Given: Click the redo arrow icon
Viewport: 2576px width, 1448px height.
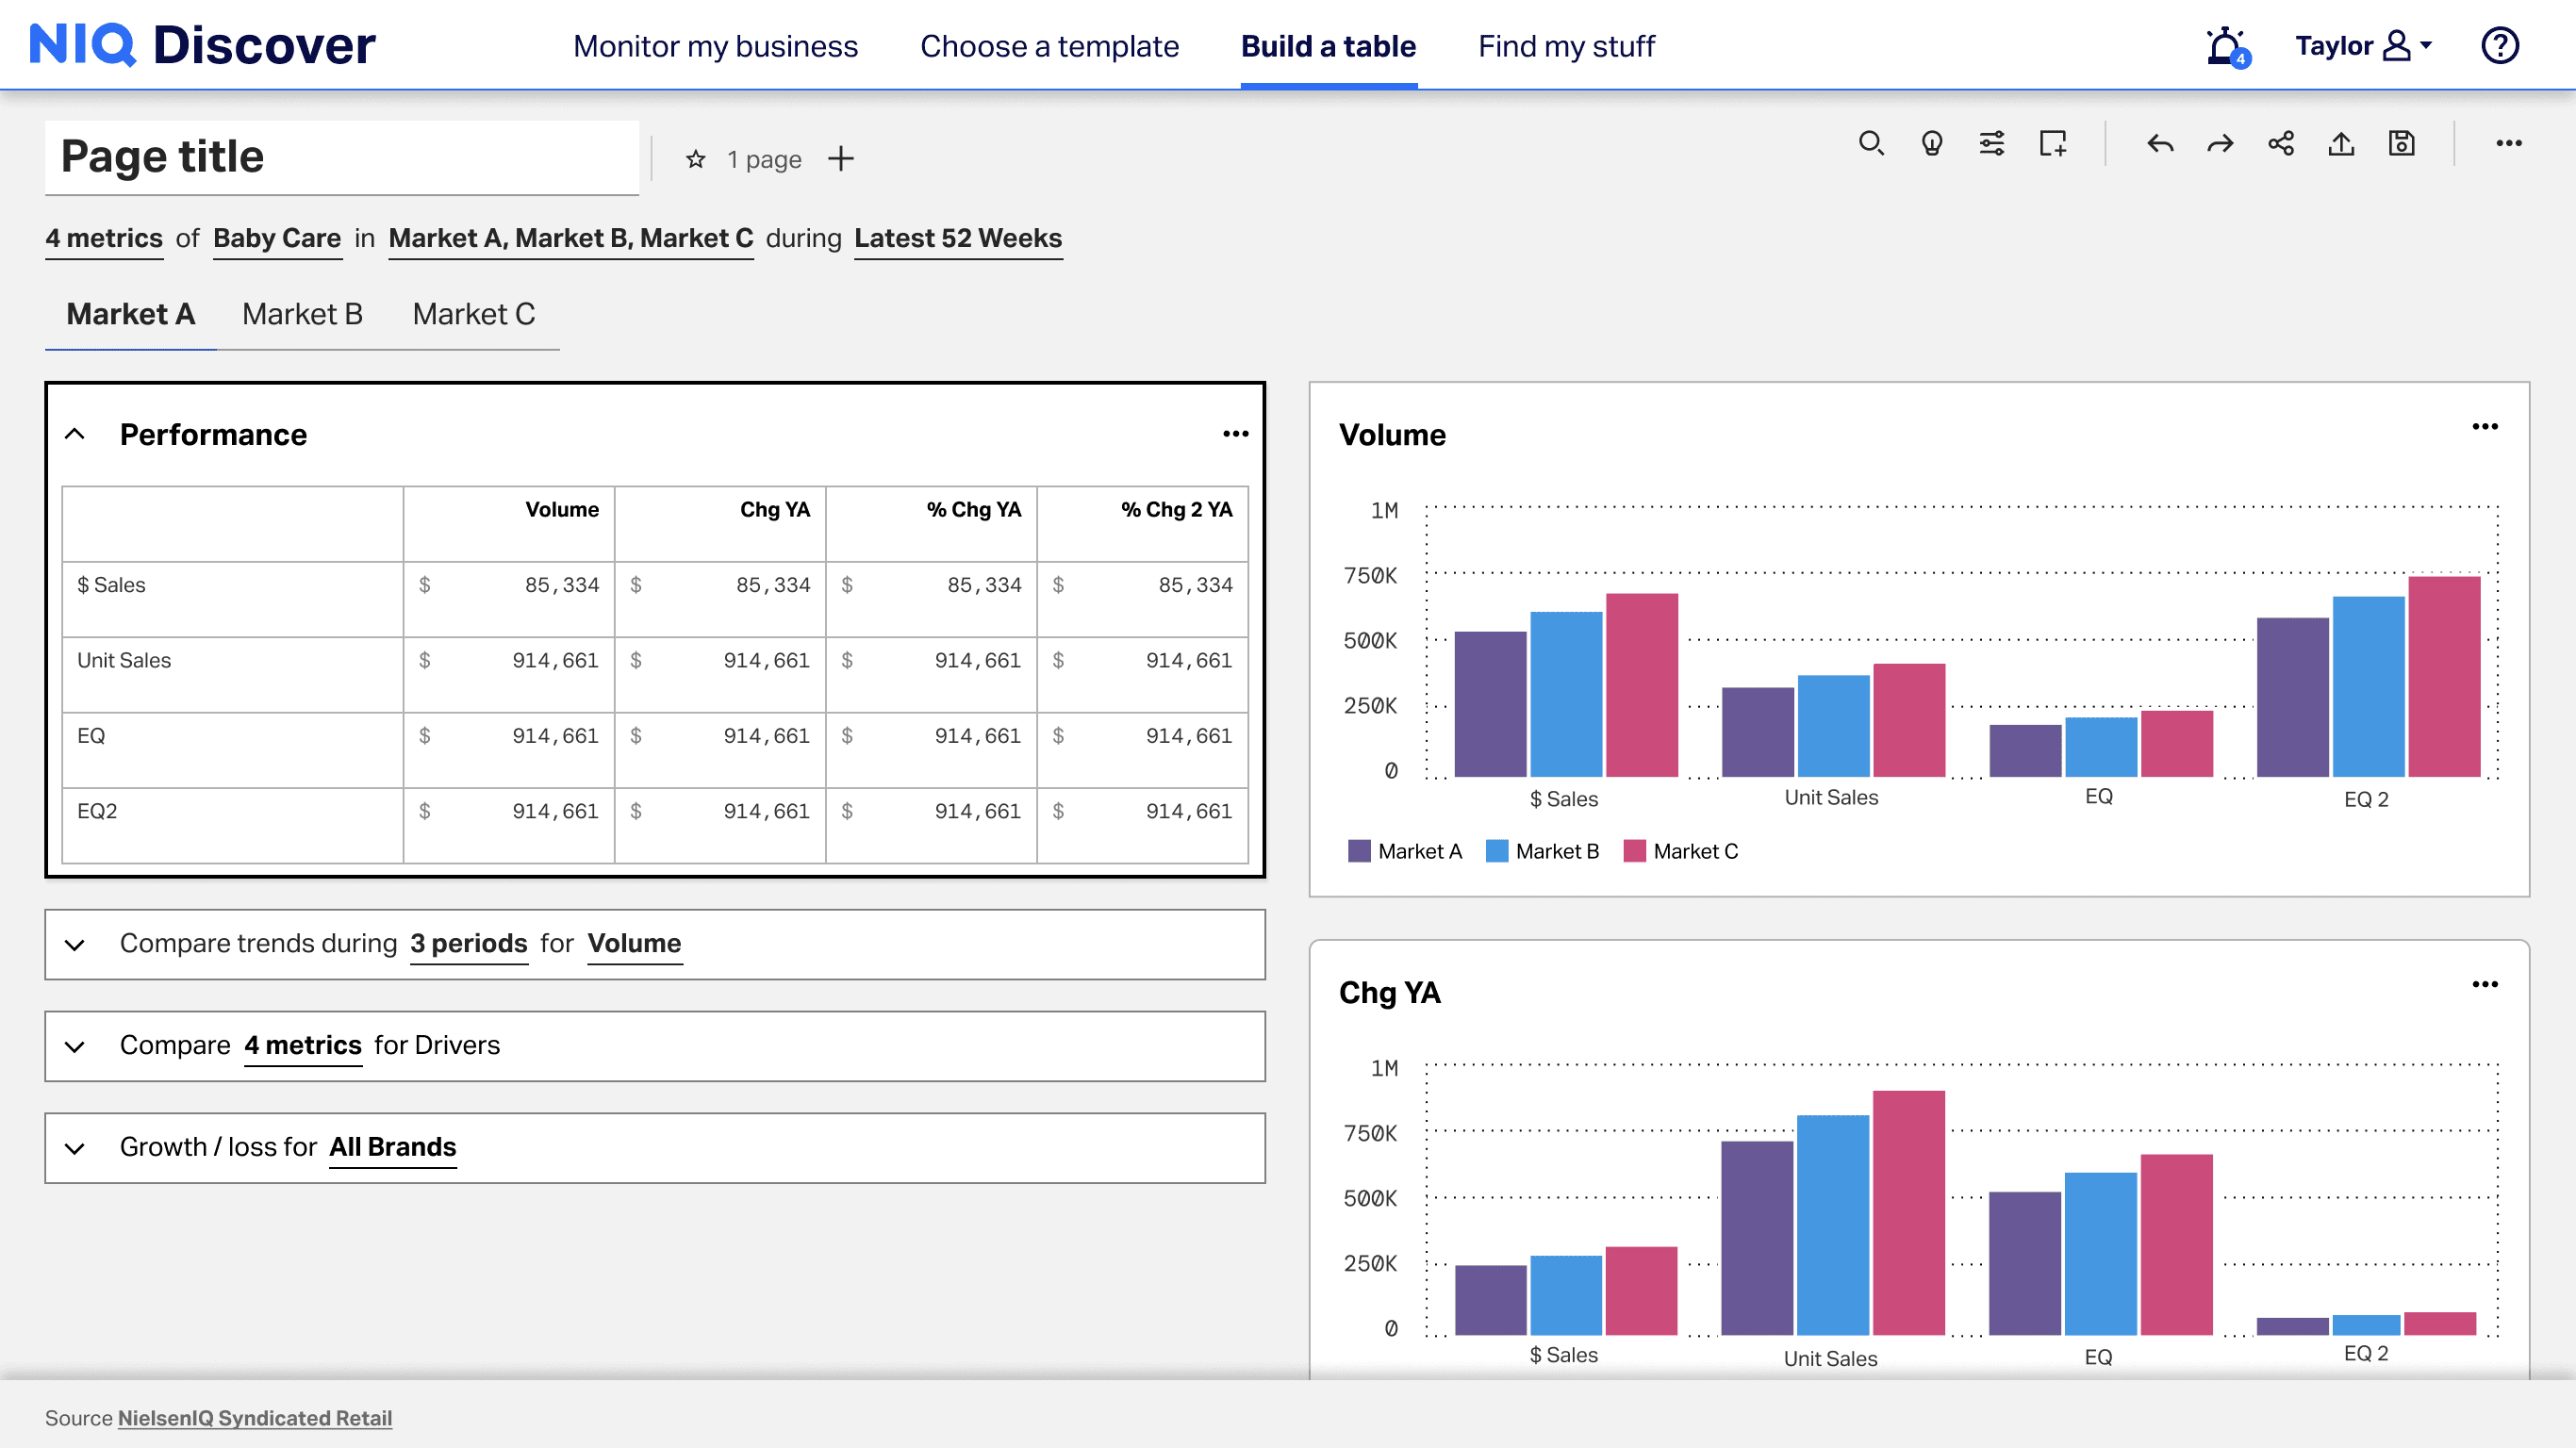Looking at the screenshot, I should [x=2220, y=144].
